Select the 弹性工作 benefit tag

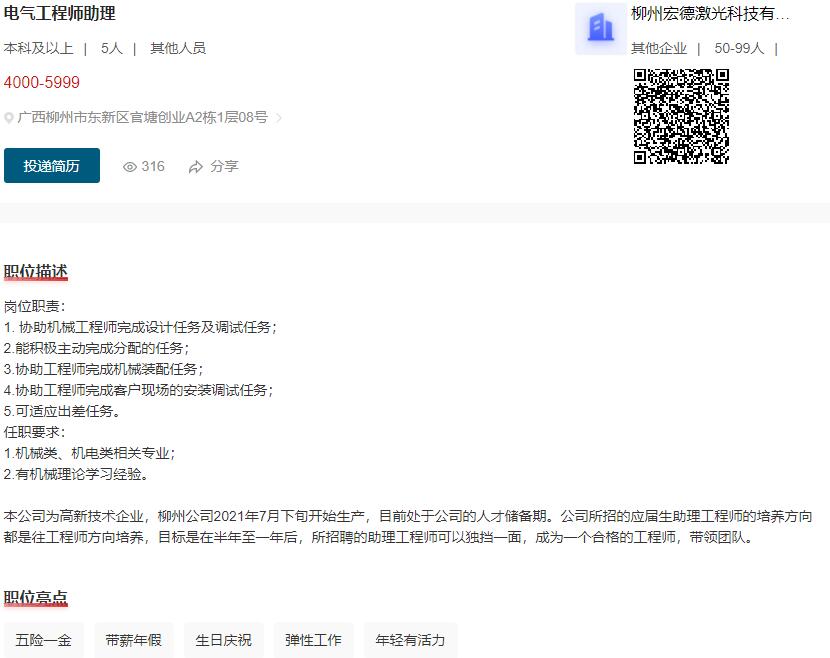tap(313, 640)
